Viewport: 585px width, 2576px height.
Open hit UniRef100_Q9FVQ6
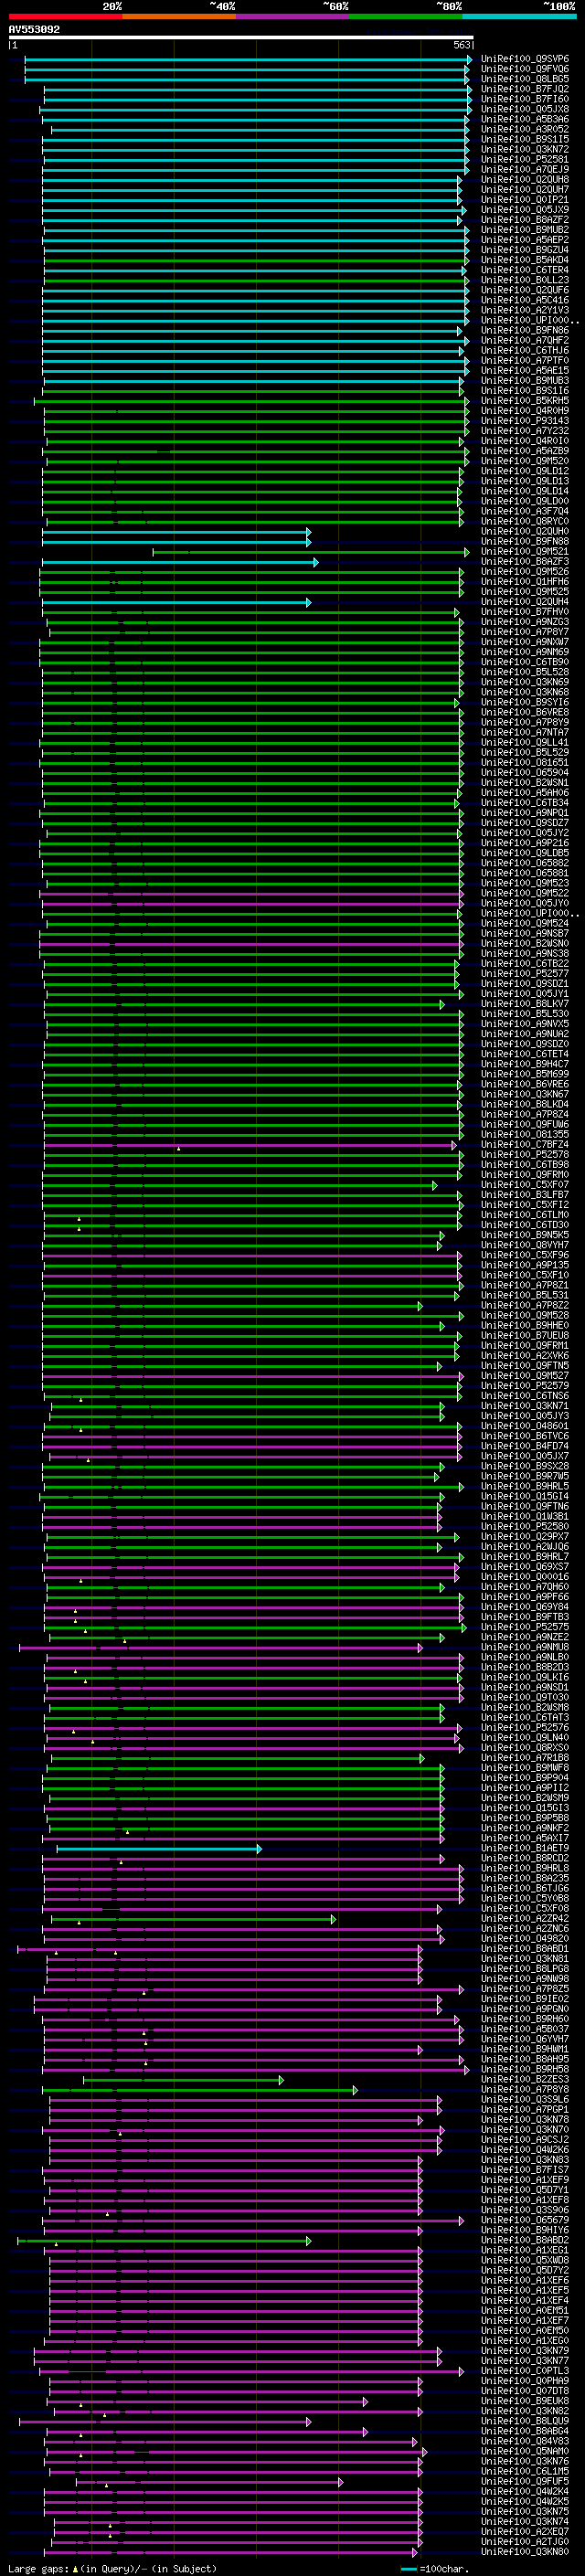point(525,69)
